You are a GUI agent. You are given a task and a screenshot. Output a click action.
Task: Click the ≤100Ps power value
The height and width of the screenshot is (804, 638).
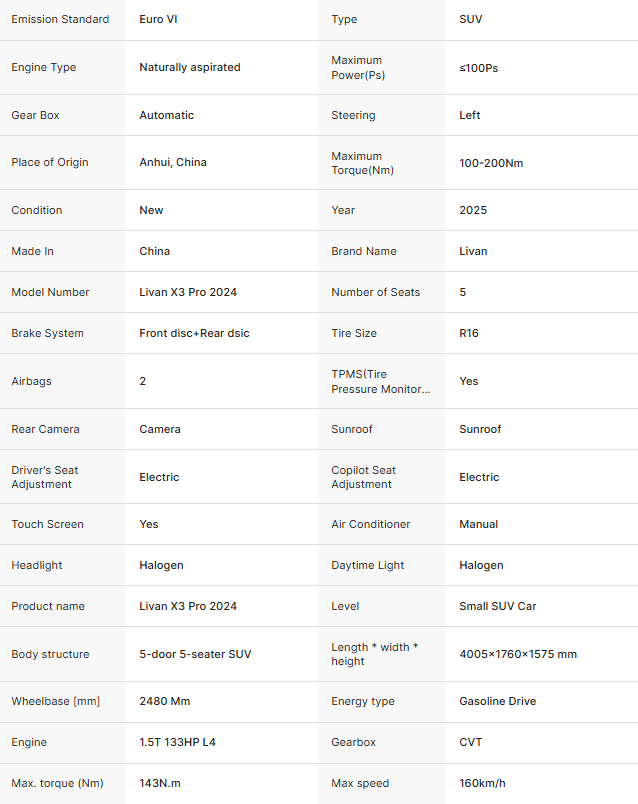(479, 67)
